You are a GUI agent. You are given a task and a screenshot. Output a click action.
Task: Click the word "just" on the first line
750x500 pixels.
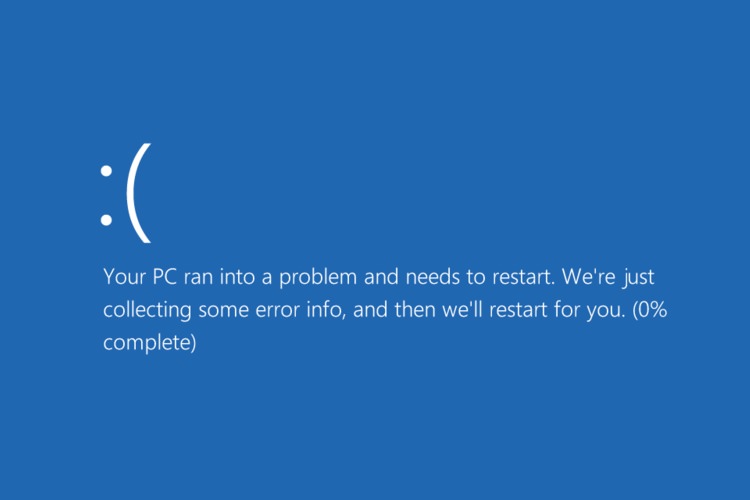[x=636, y=277]
